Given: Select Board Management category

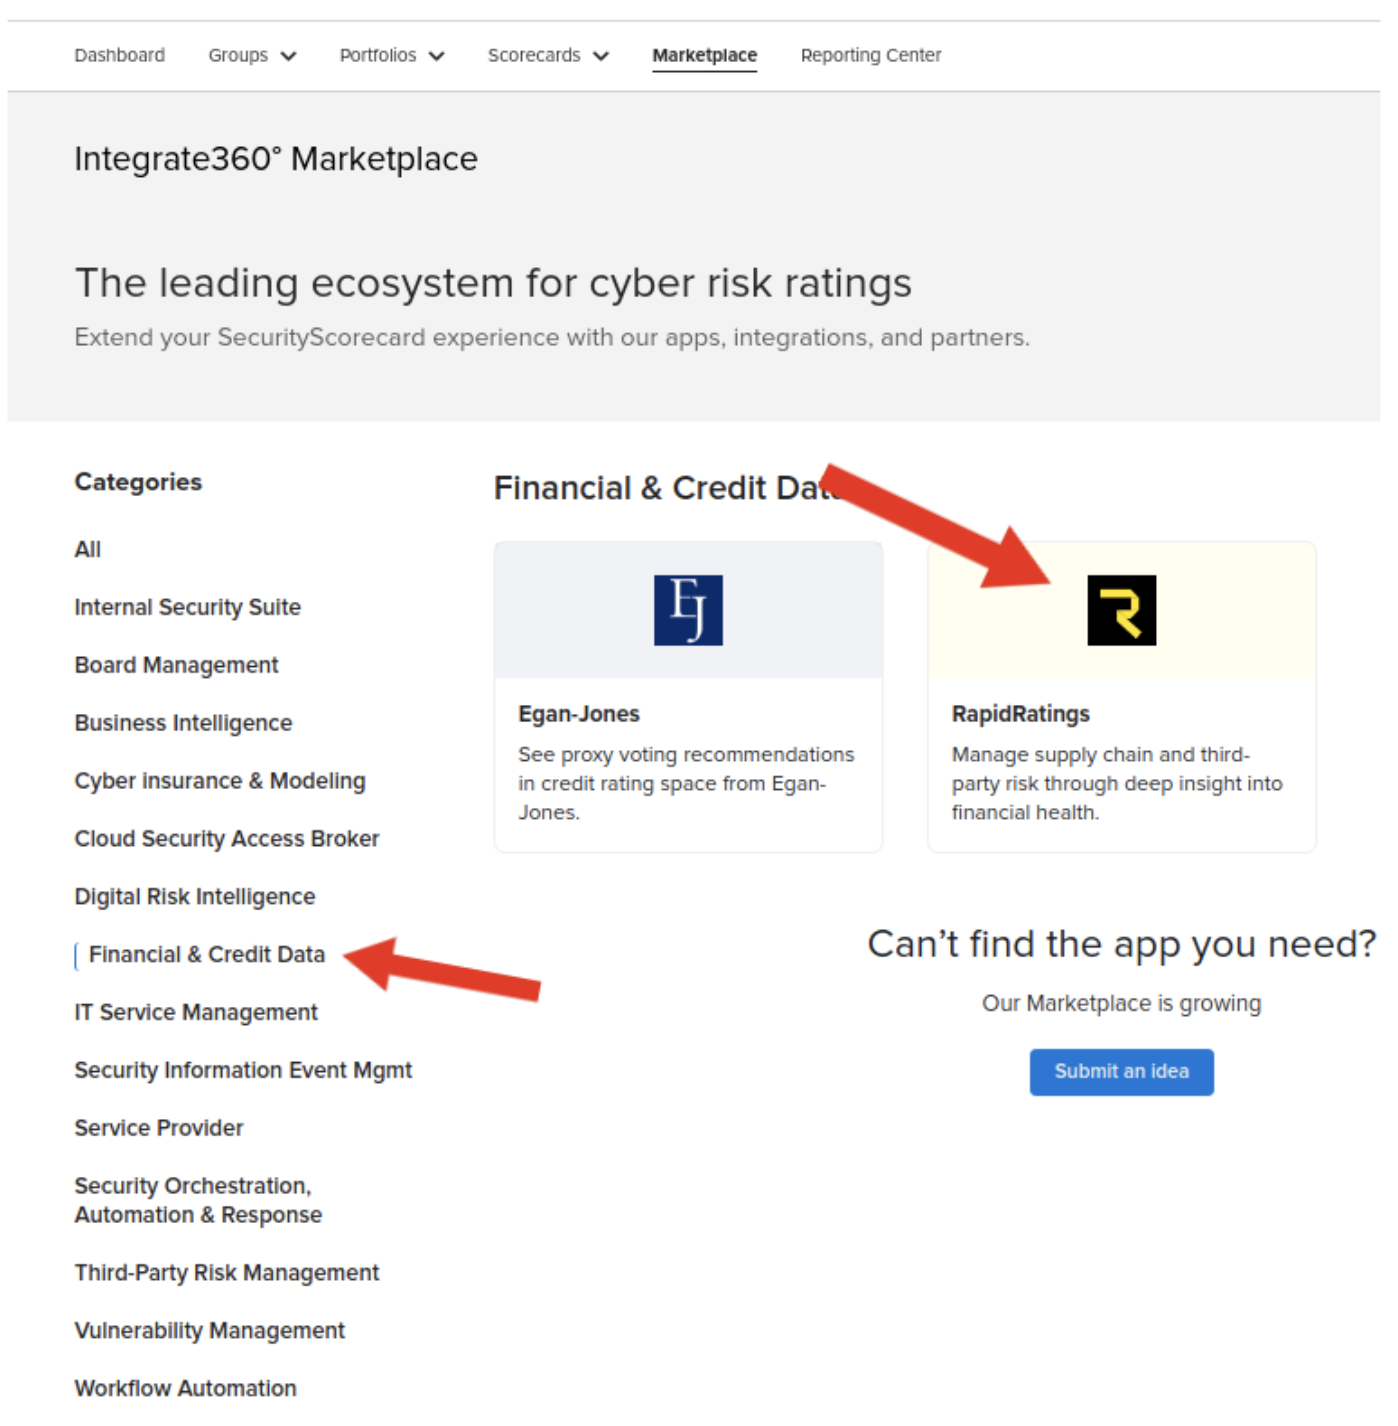Looking at the screenshot, I should (176, 665).
